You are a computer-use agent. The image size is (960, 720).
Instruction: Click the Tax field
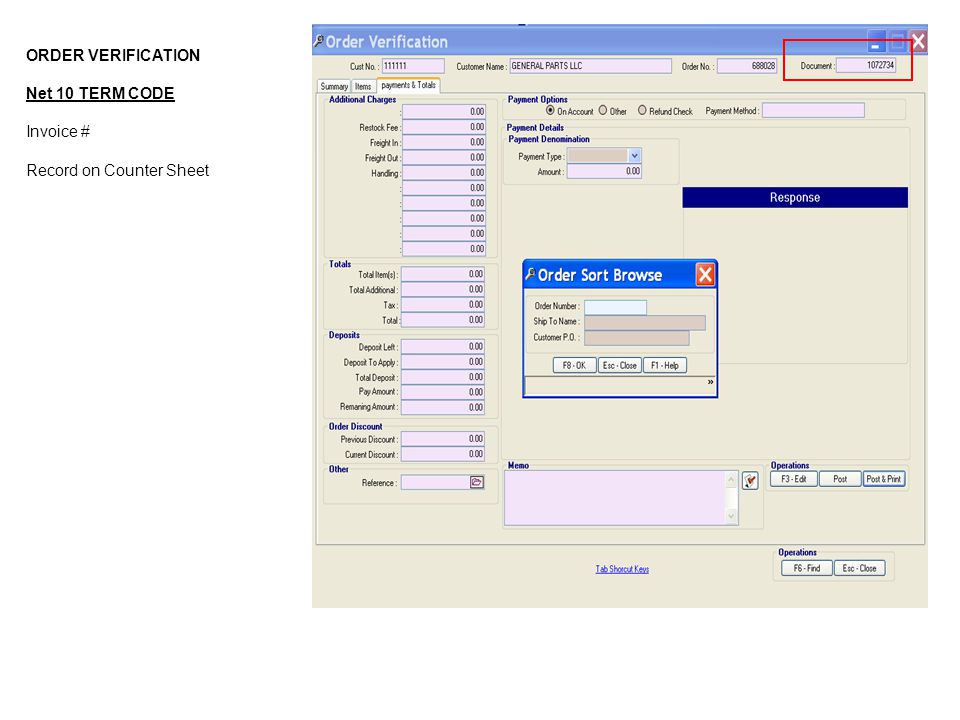[x=443, y=304]
